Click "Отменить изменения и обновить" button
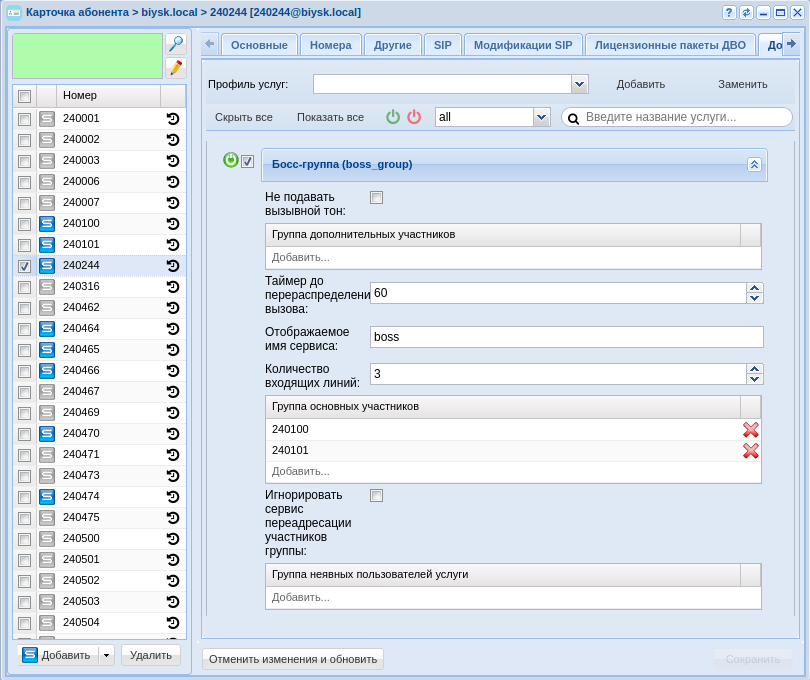810x680 pixels. (x=293, y=659)
